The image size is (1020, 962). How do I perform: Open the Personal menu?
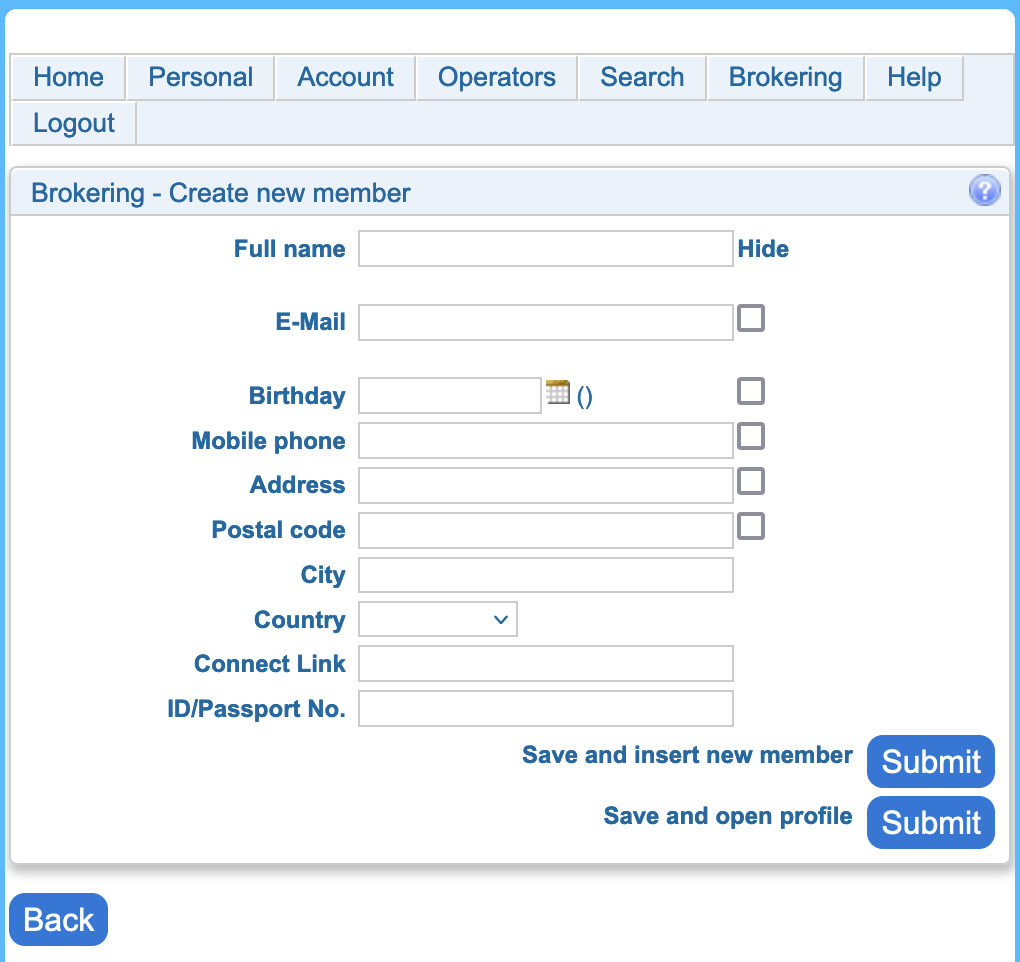click(200, 77)
